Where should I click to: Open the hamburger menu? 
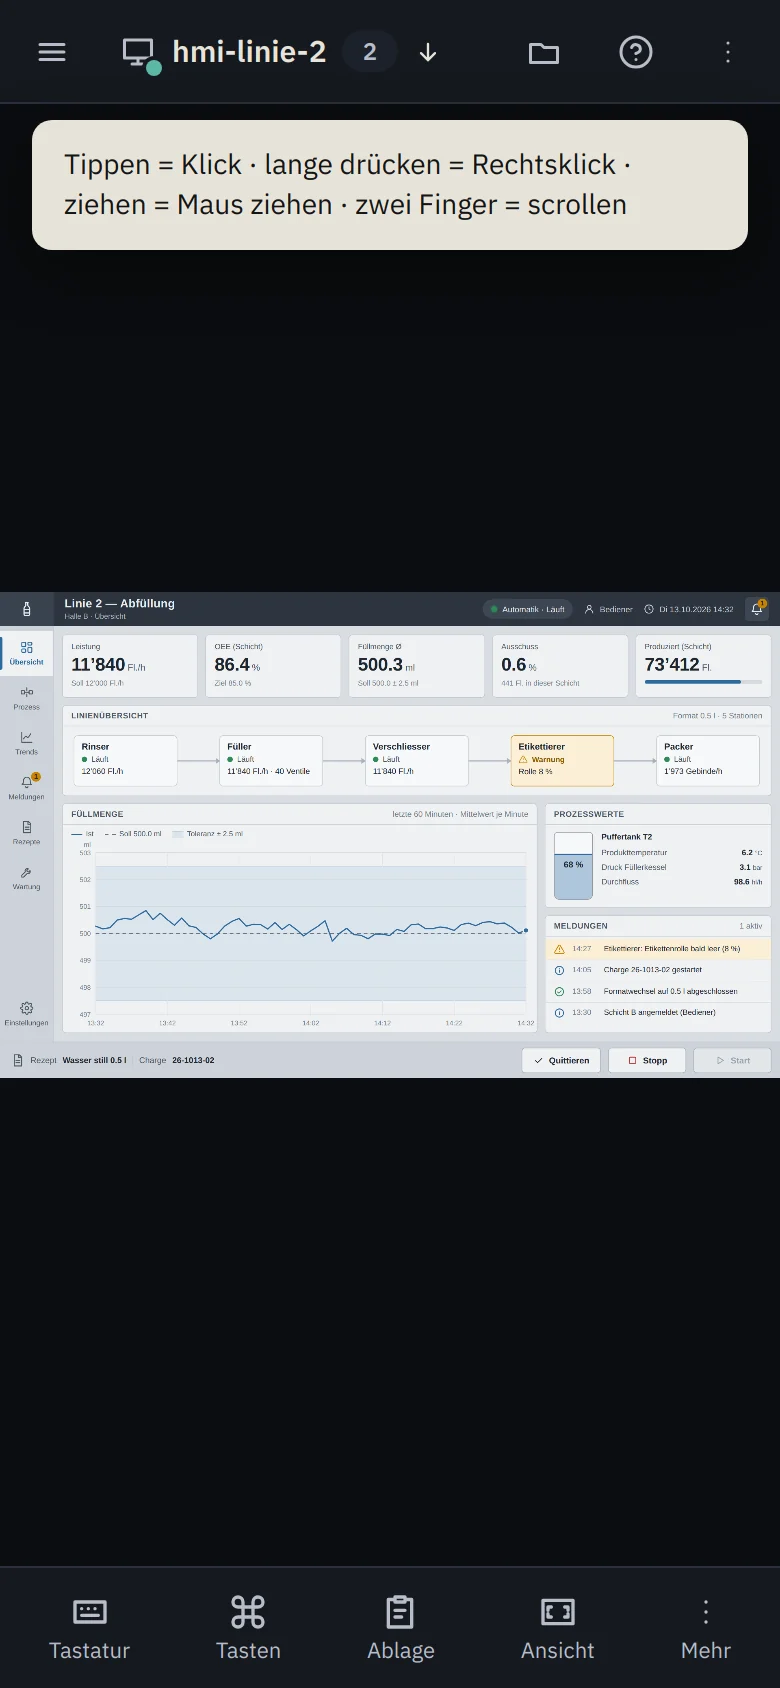[x=52, y=52]
